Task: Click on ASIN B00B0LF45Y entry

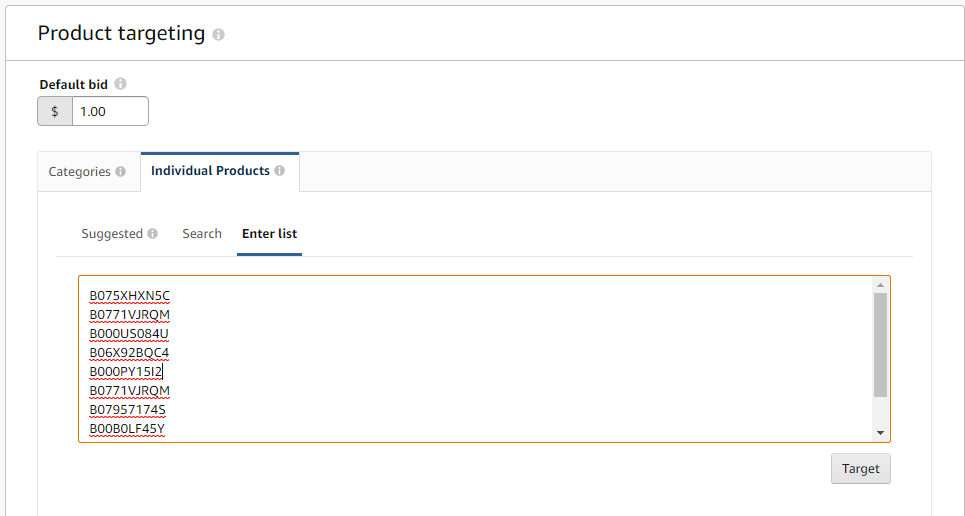Action: pos(127,429)
